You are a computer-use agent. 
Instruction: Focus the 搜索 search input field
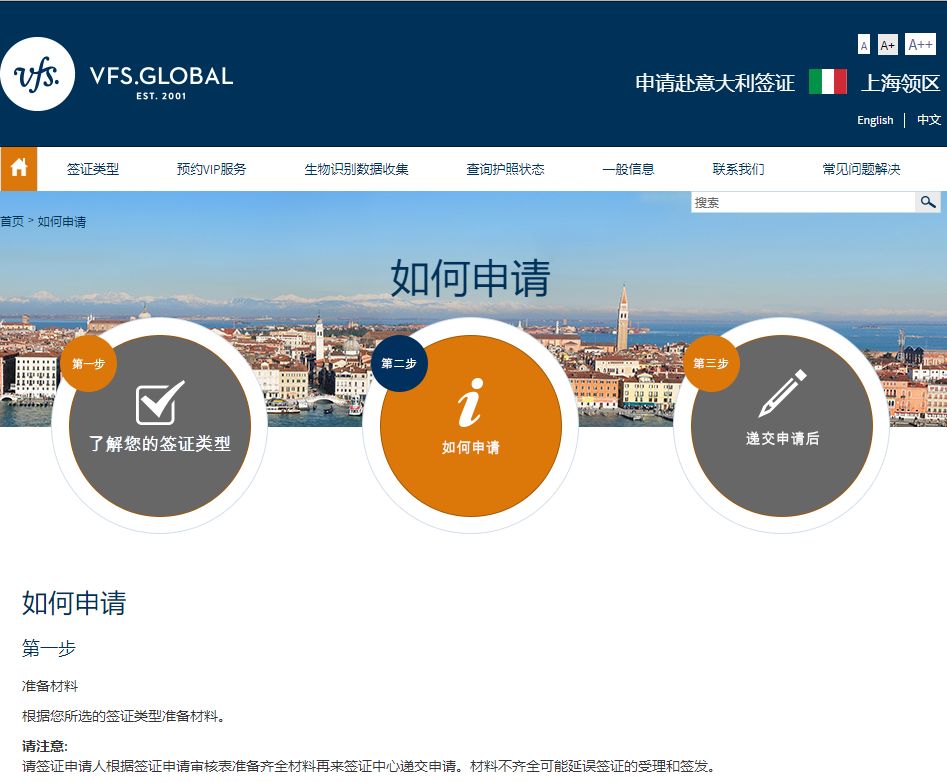click(802, 202)
